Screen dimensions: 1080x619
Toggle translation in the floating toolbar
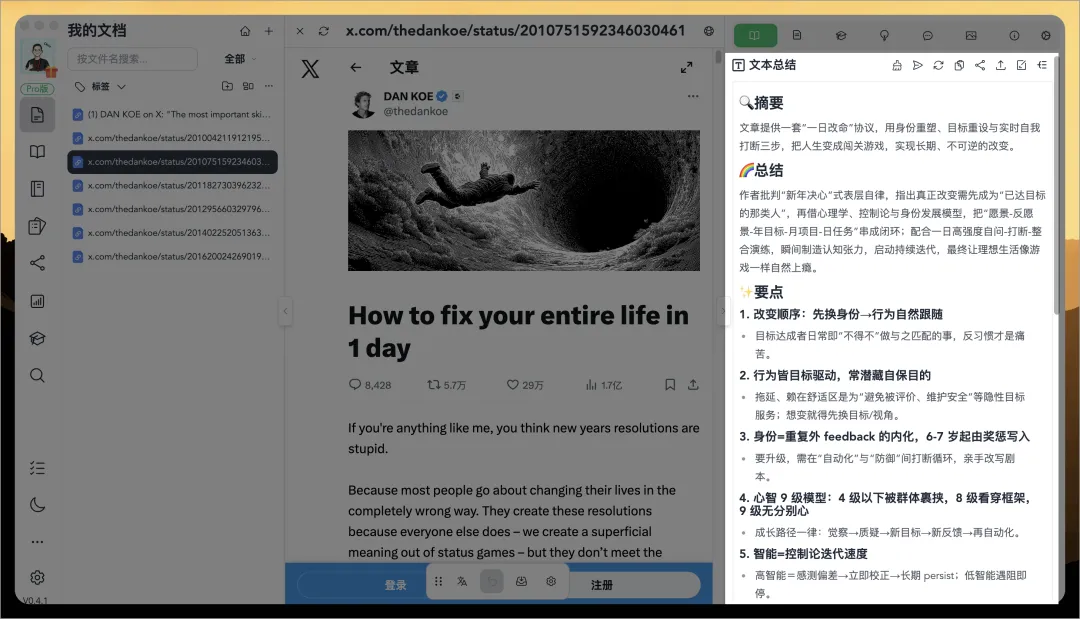click(464, 580)
